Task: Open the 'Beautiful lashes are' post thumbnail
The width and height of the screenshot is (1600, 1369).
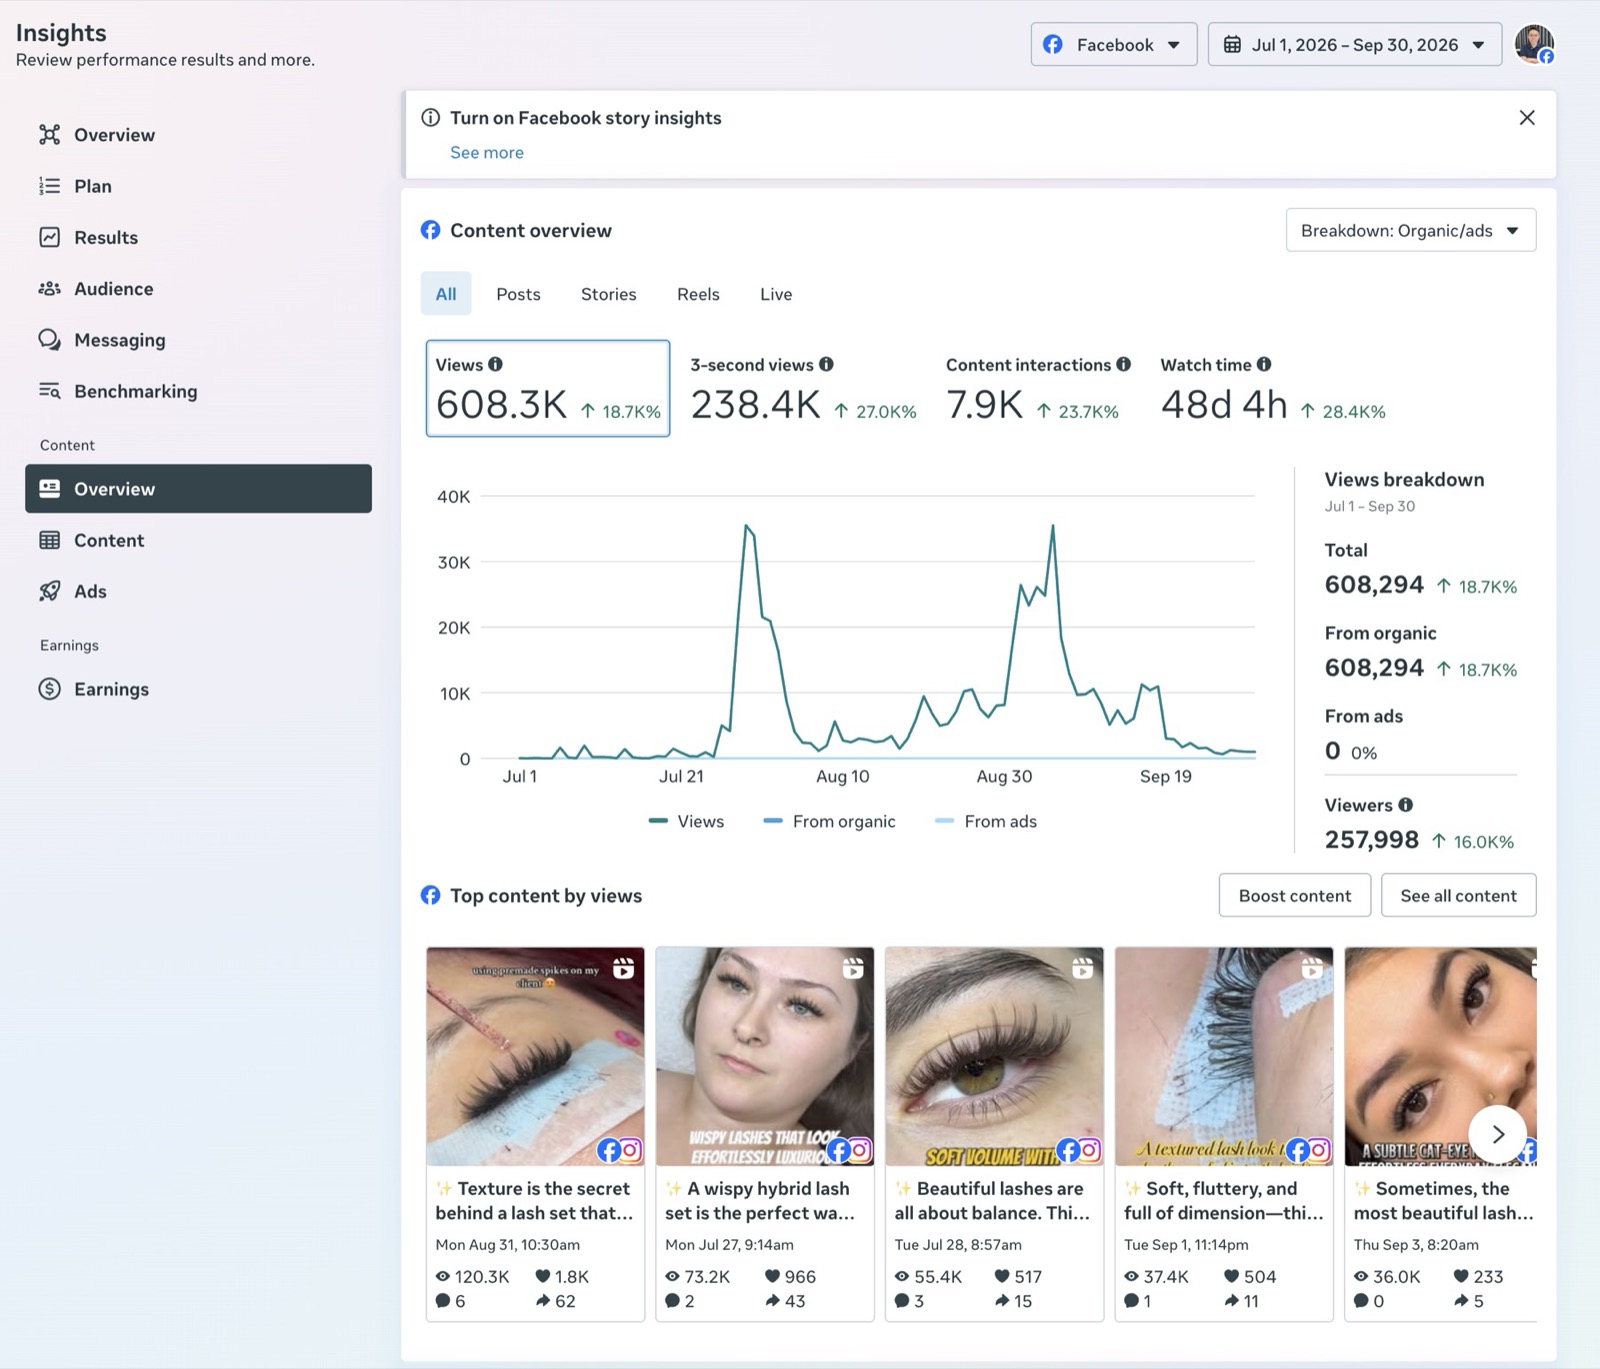Action: tap(994, 1056)
